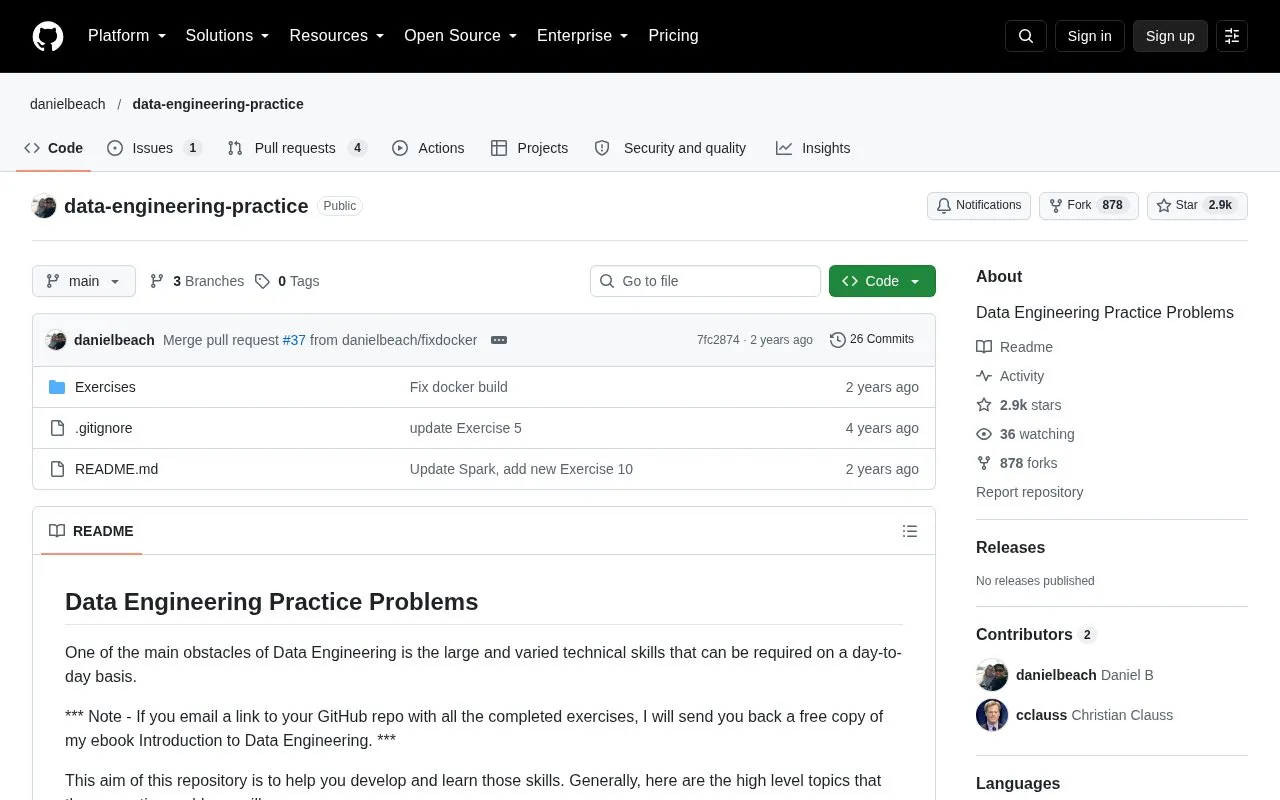Switch to the Issues tab
This screenshot has height=800, width=1280.
coord(154,148)
